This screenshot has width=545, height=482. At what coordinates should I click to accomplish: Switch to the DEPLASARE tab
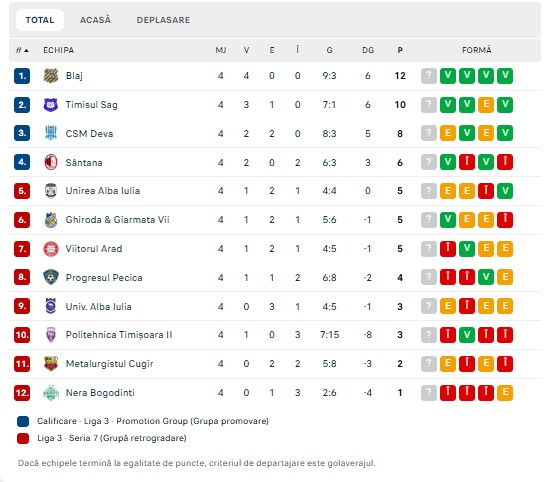(x=163, y=20)
